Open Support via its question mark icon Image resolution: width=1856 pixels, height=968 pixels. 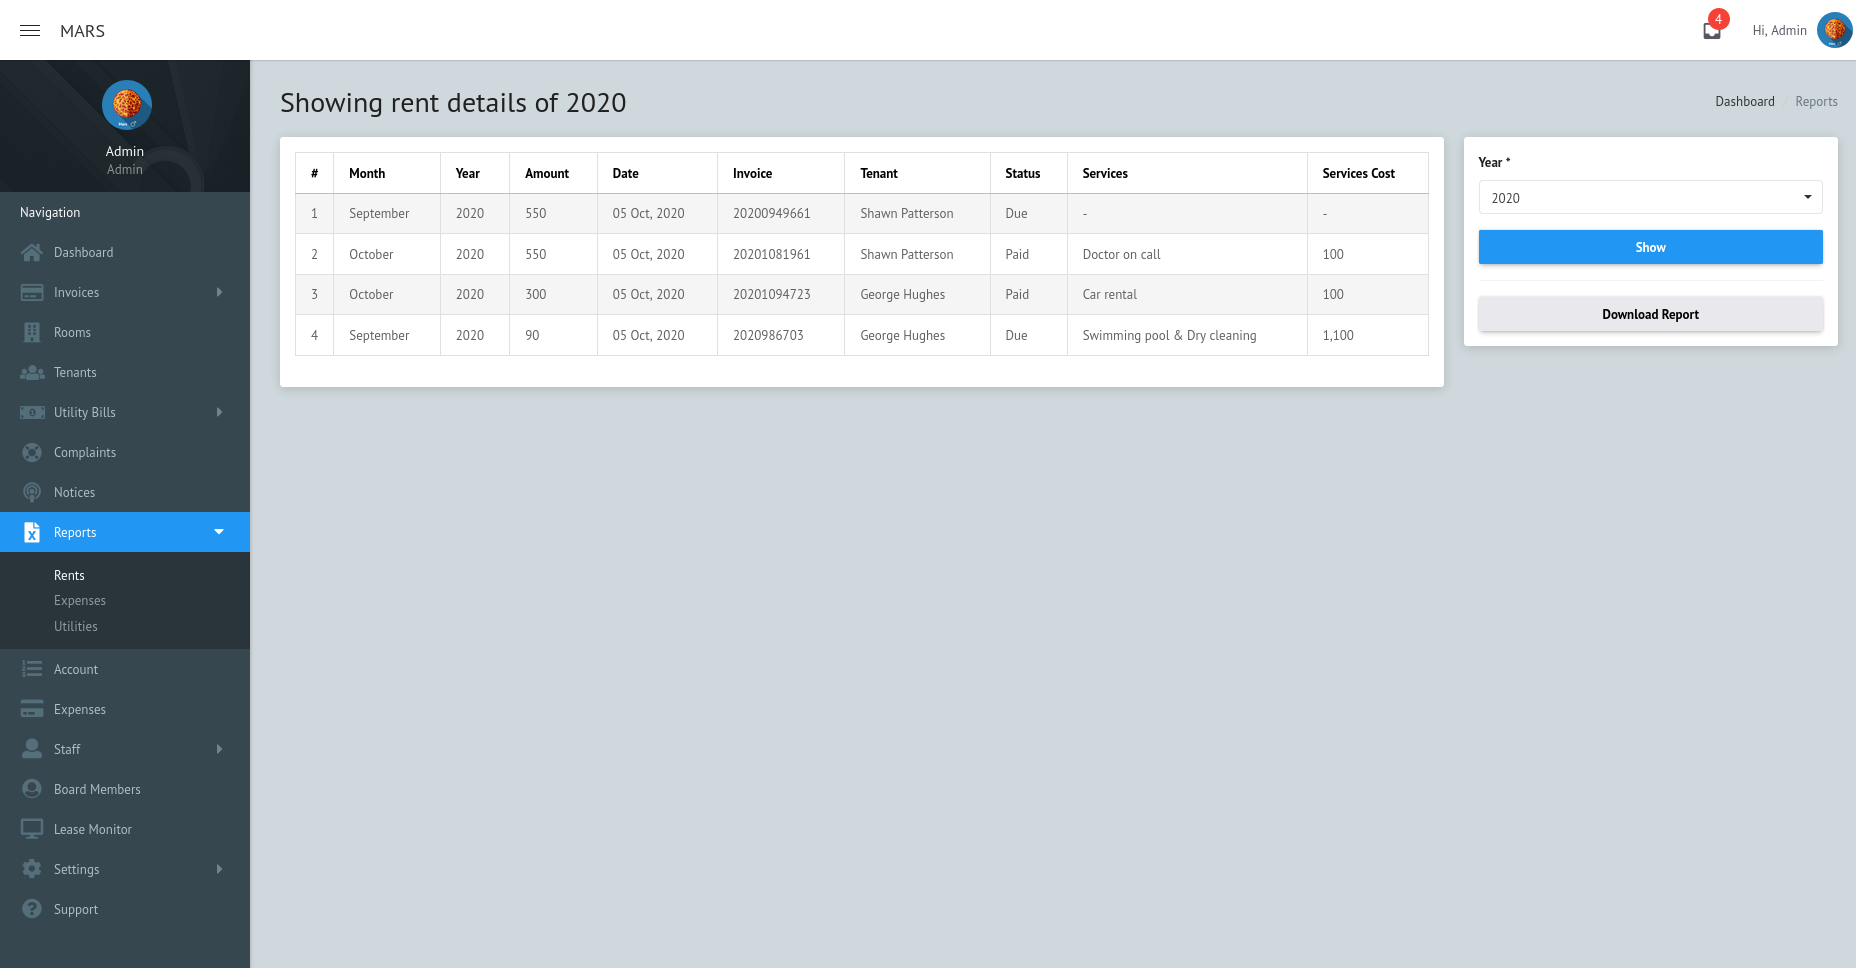32,909
